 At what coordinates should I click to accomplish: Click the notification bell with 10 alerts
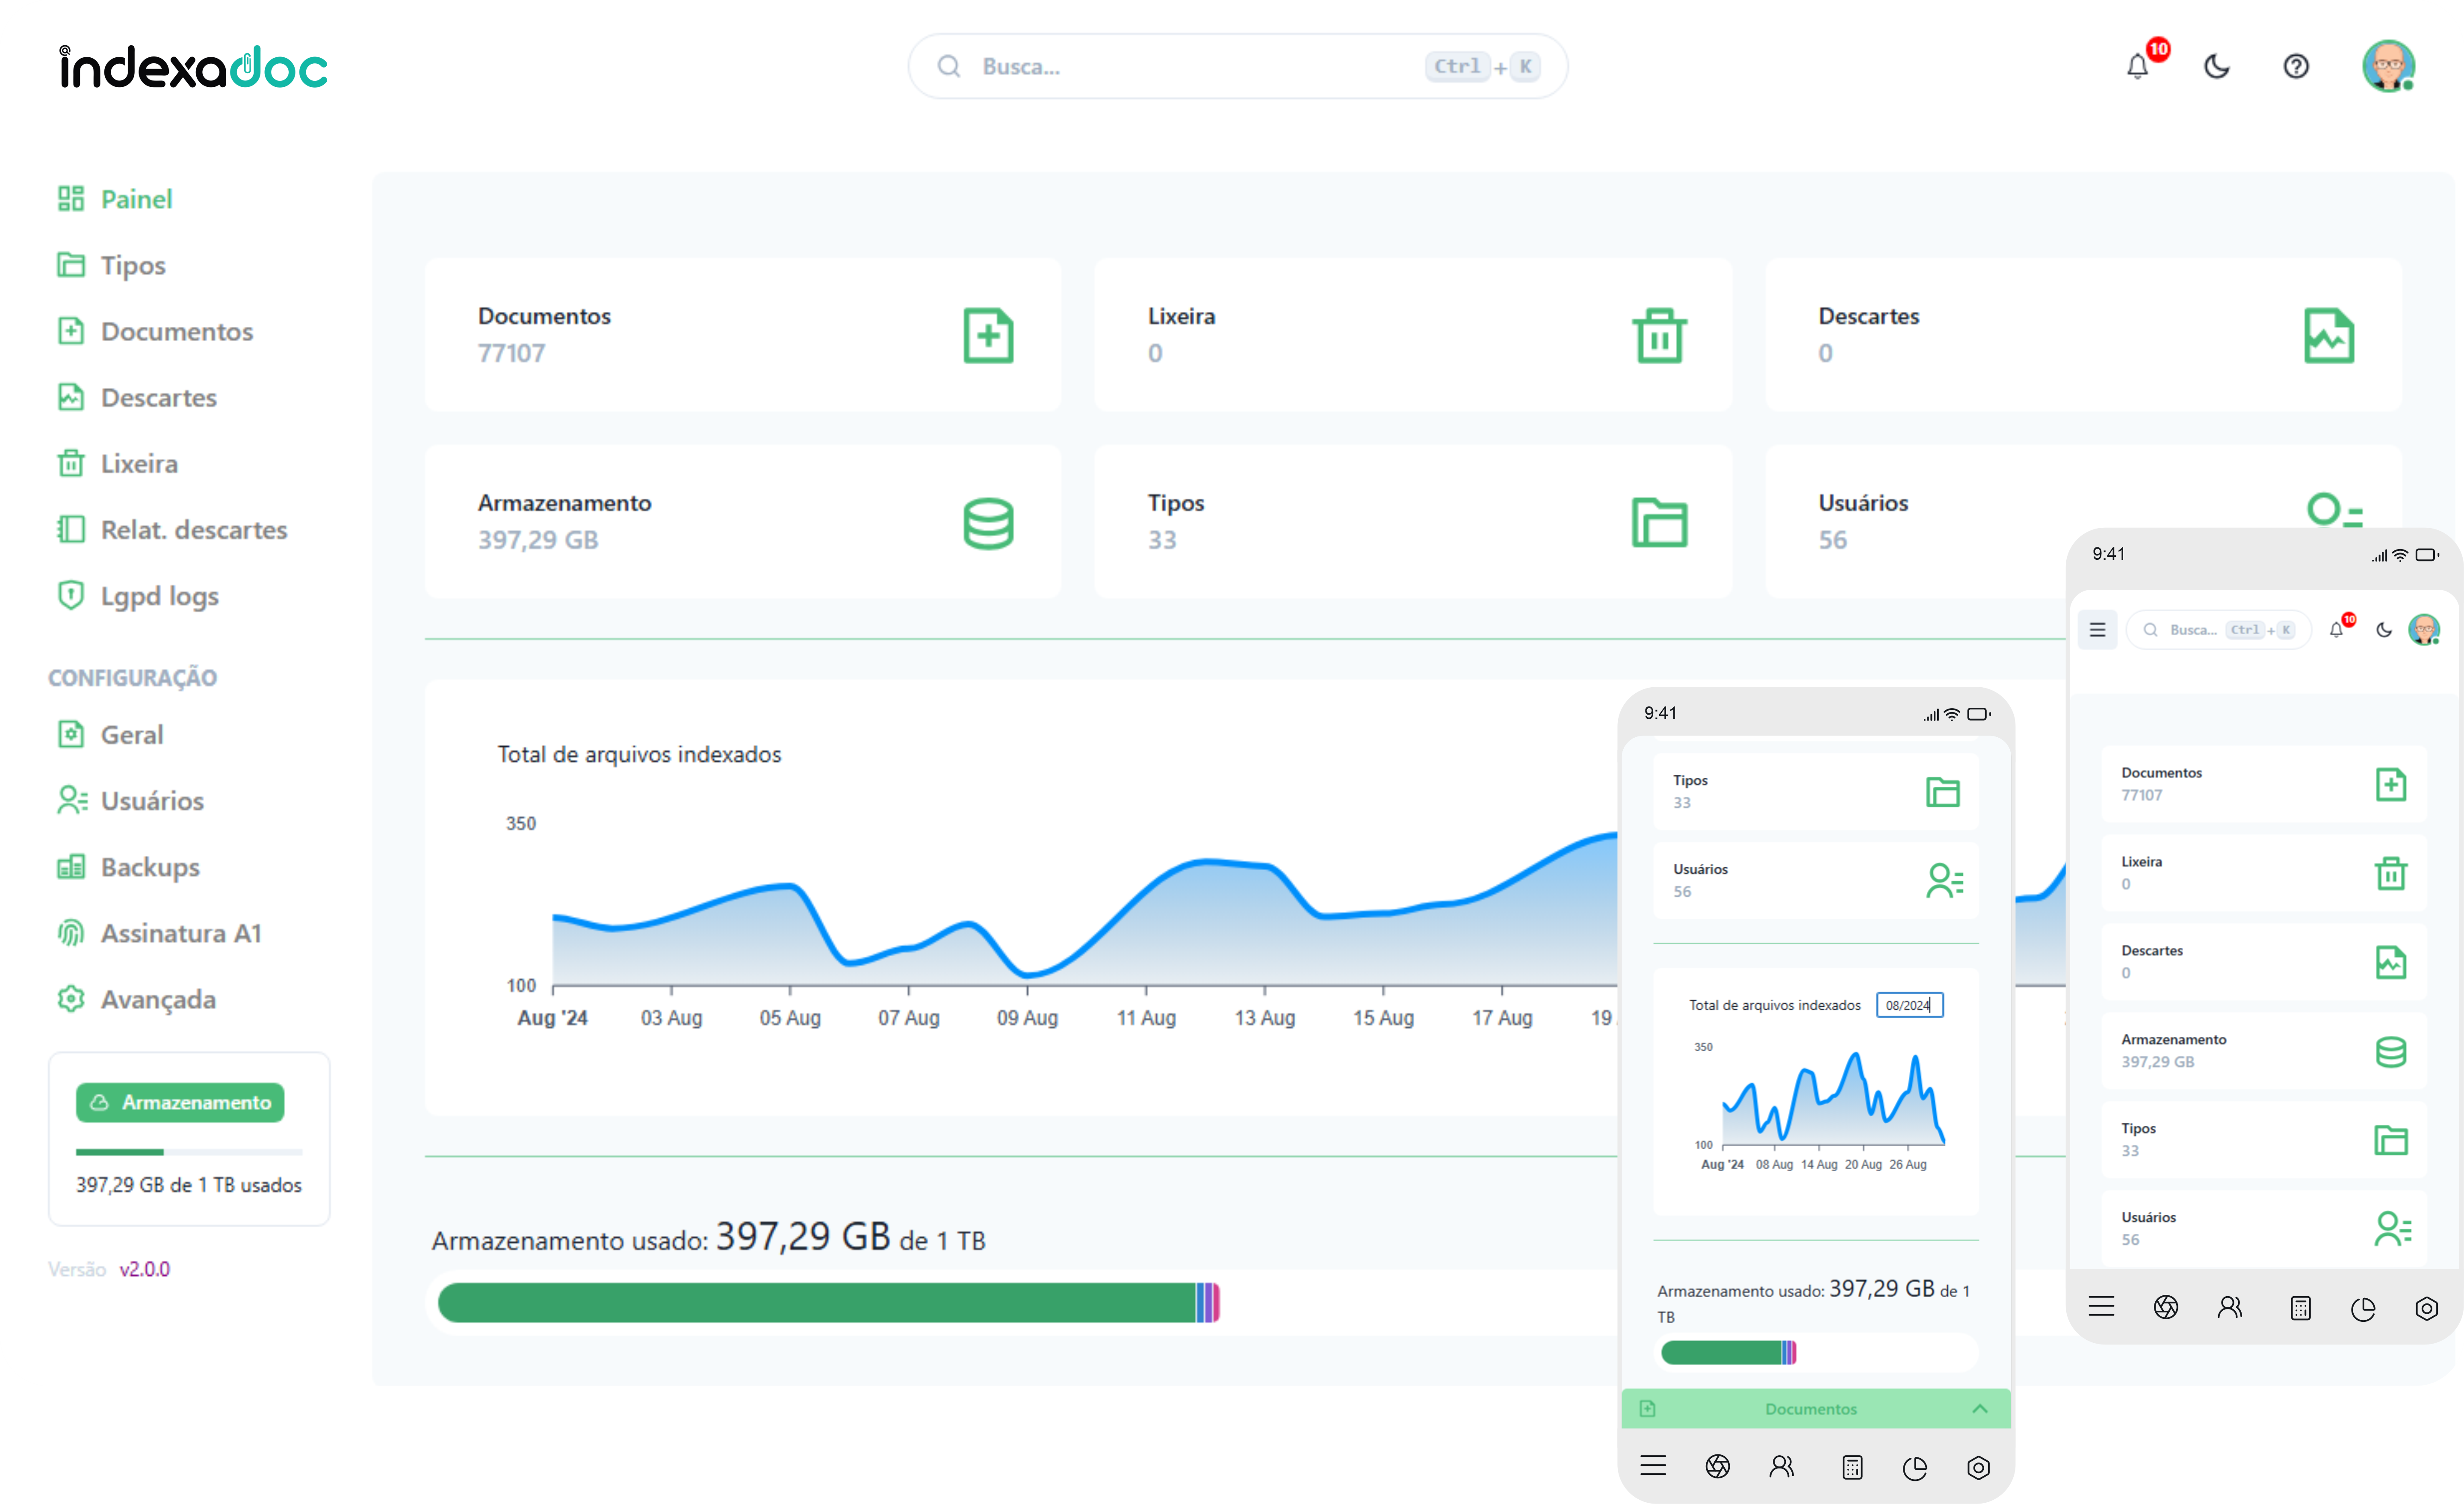point(2139,66)
